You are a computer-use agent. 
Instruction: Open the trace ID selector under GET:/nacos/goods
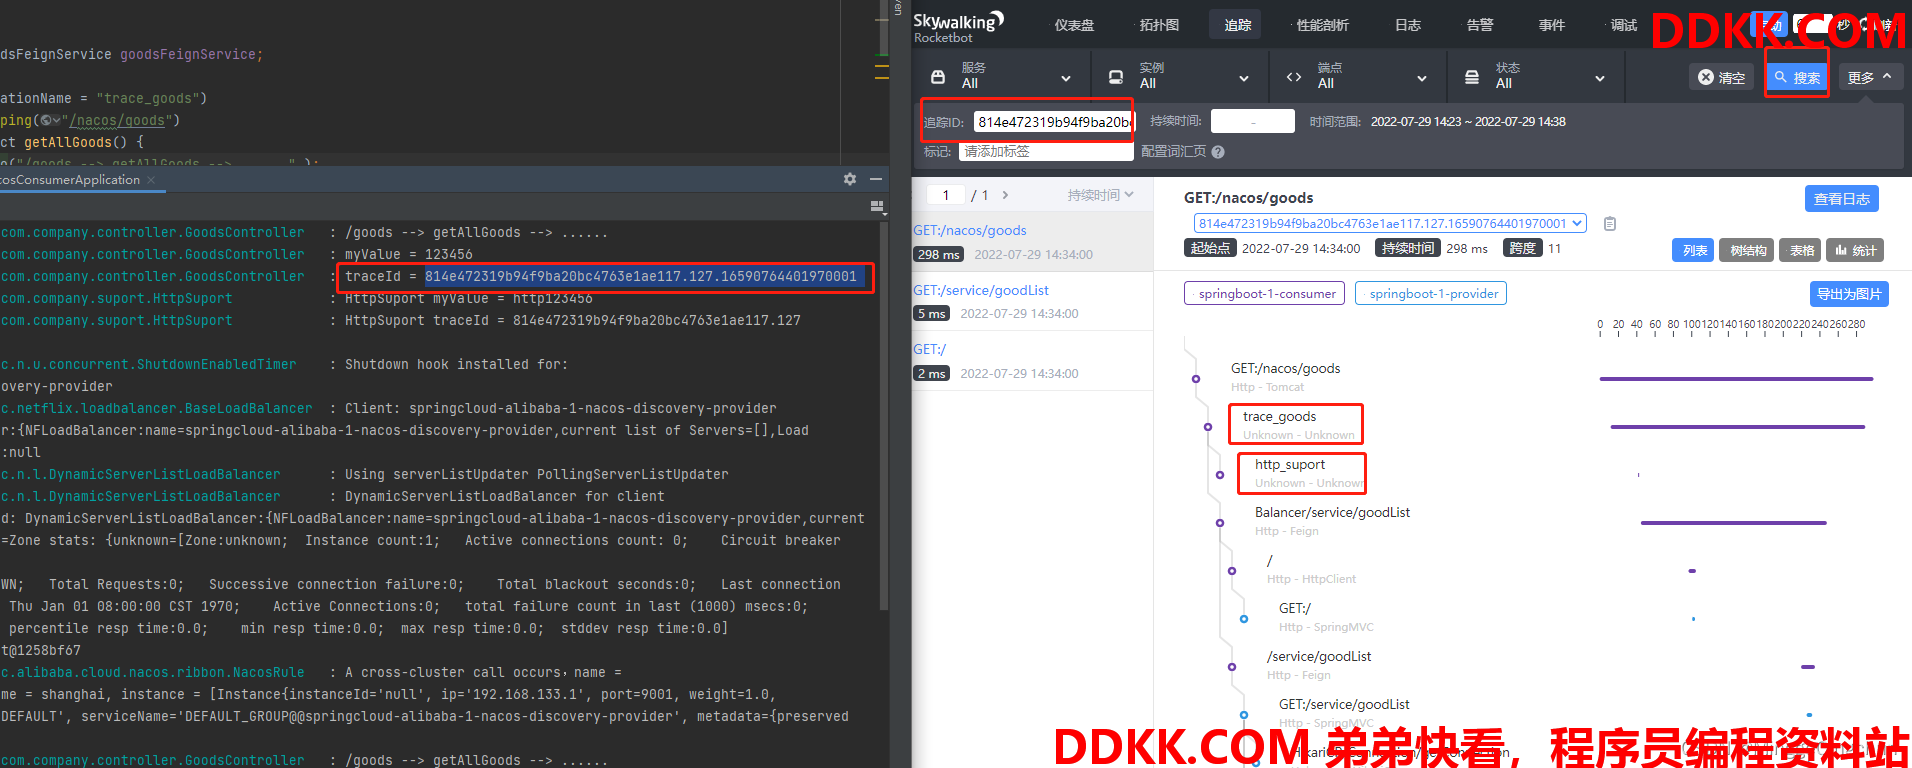point(1390,223)
